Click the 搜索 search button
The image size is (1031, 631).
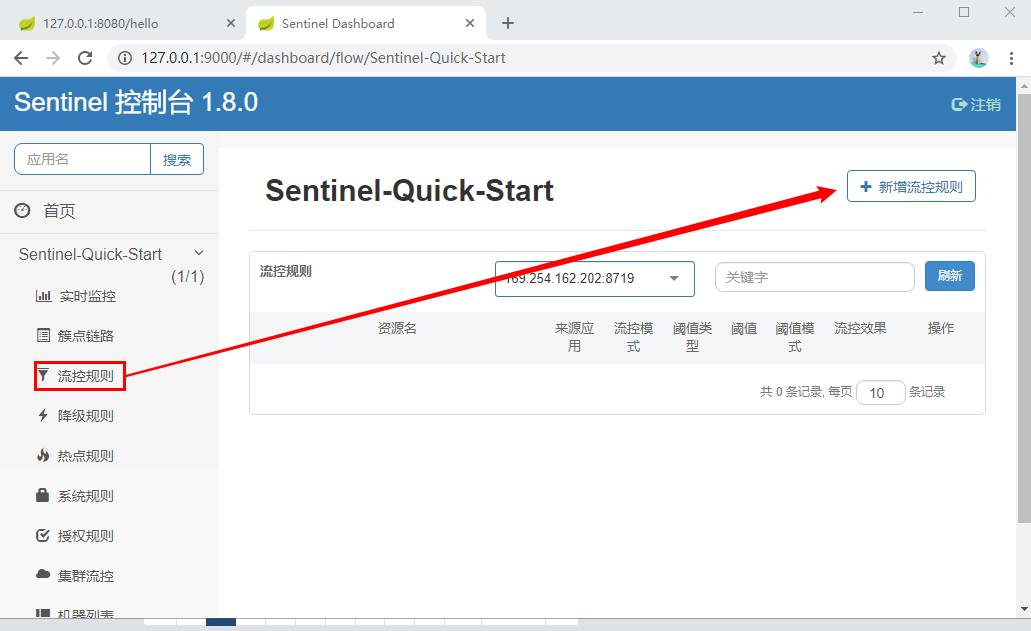point(177,160)
